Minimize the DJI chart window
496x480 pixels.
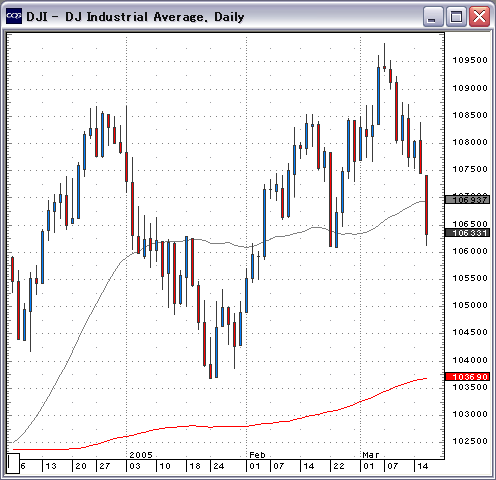pyautogui.click(x=433, y=16)
